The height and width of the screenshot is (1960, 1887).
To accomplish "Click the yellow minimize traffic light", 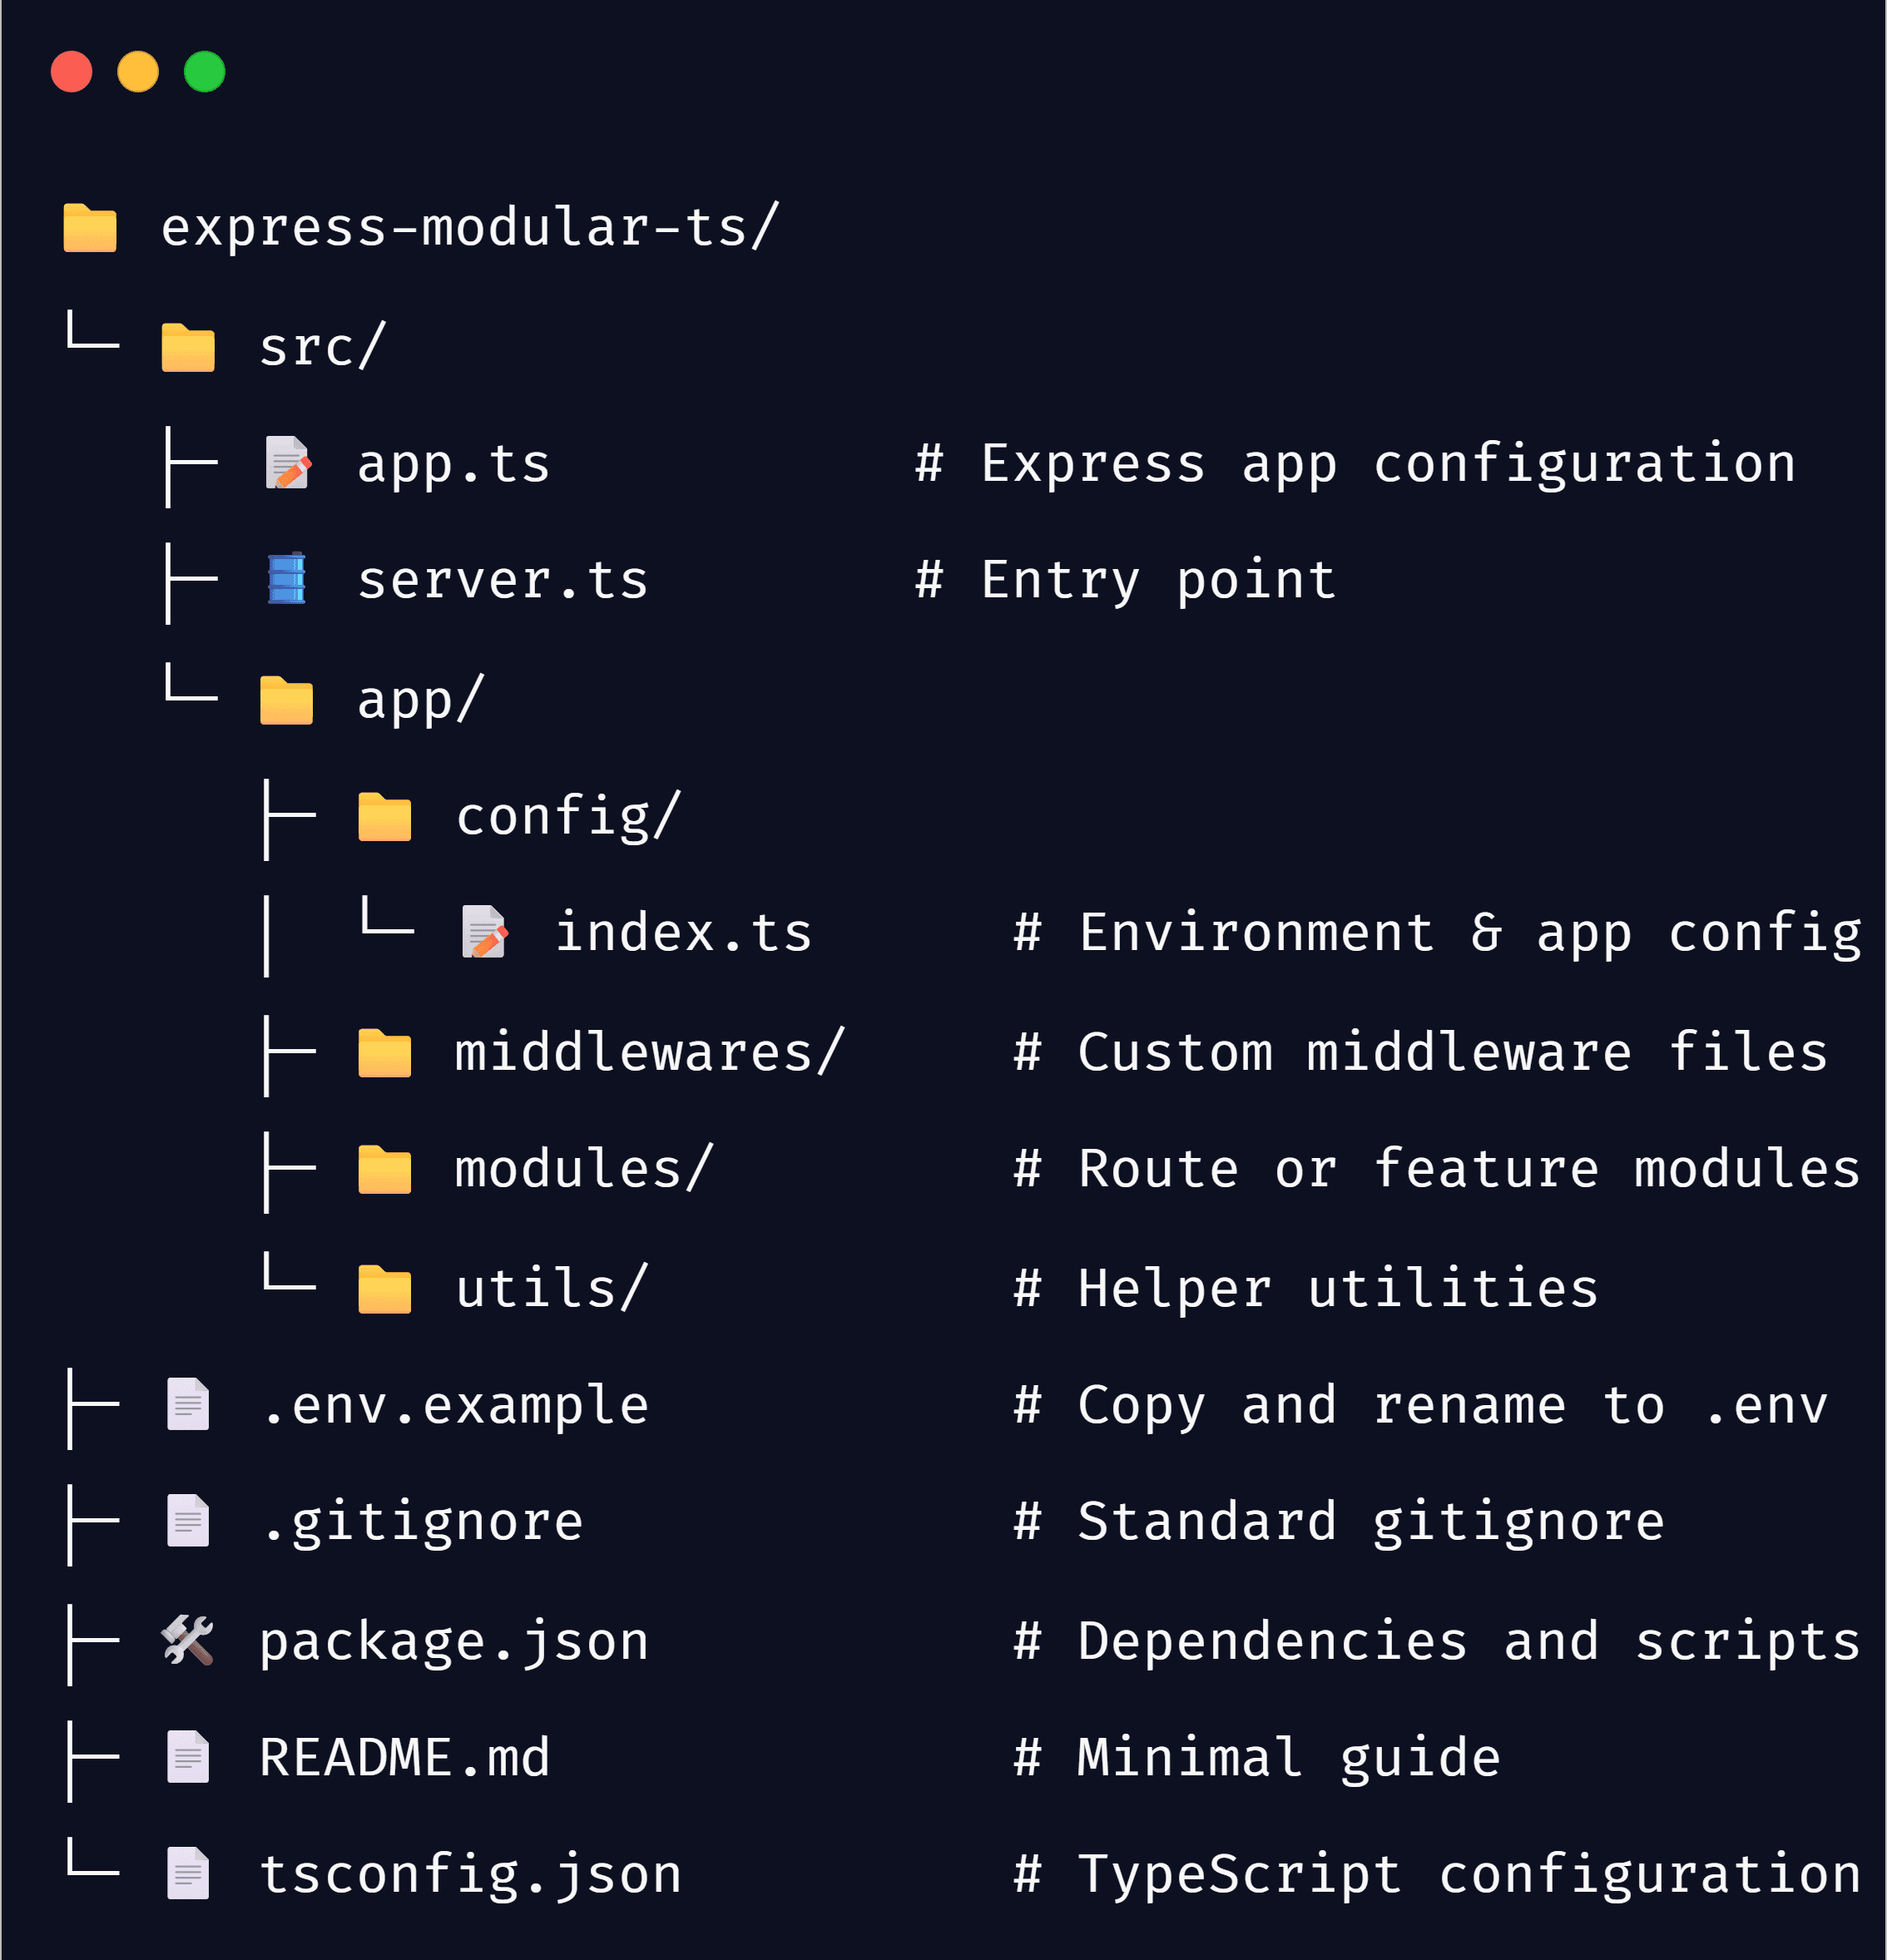I will tap(137, 71).
